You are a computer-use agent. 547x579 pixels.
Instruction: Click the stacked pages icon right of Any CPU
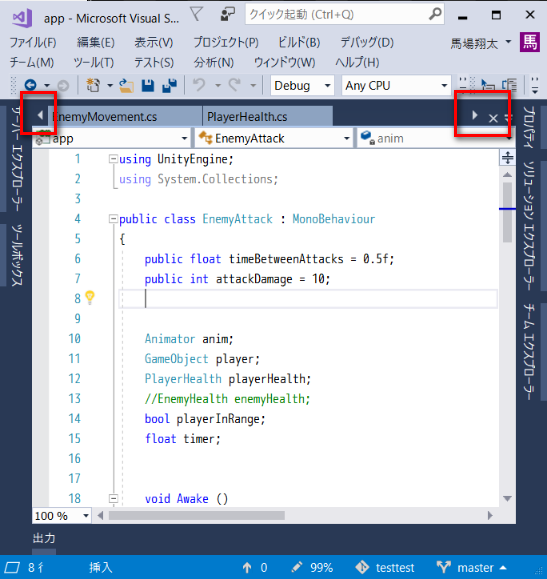(509, 85)
